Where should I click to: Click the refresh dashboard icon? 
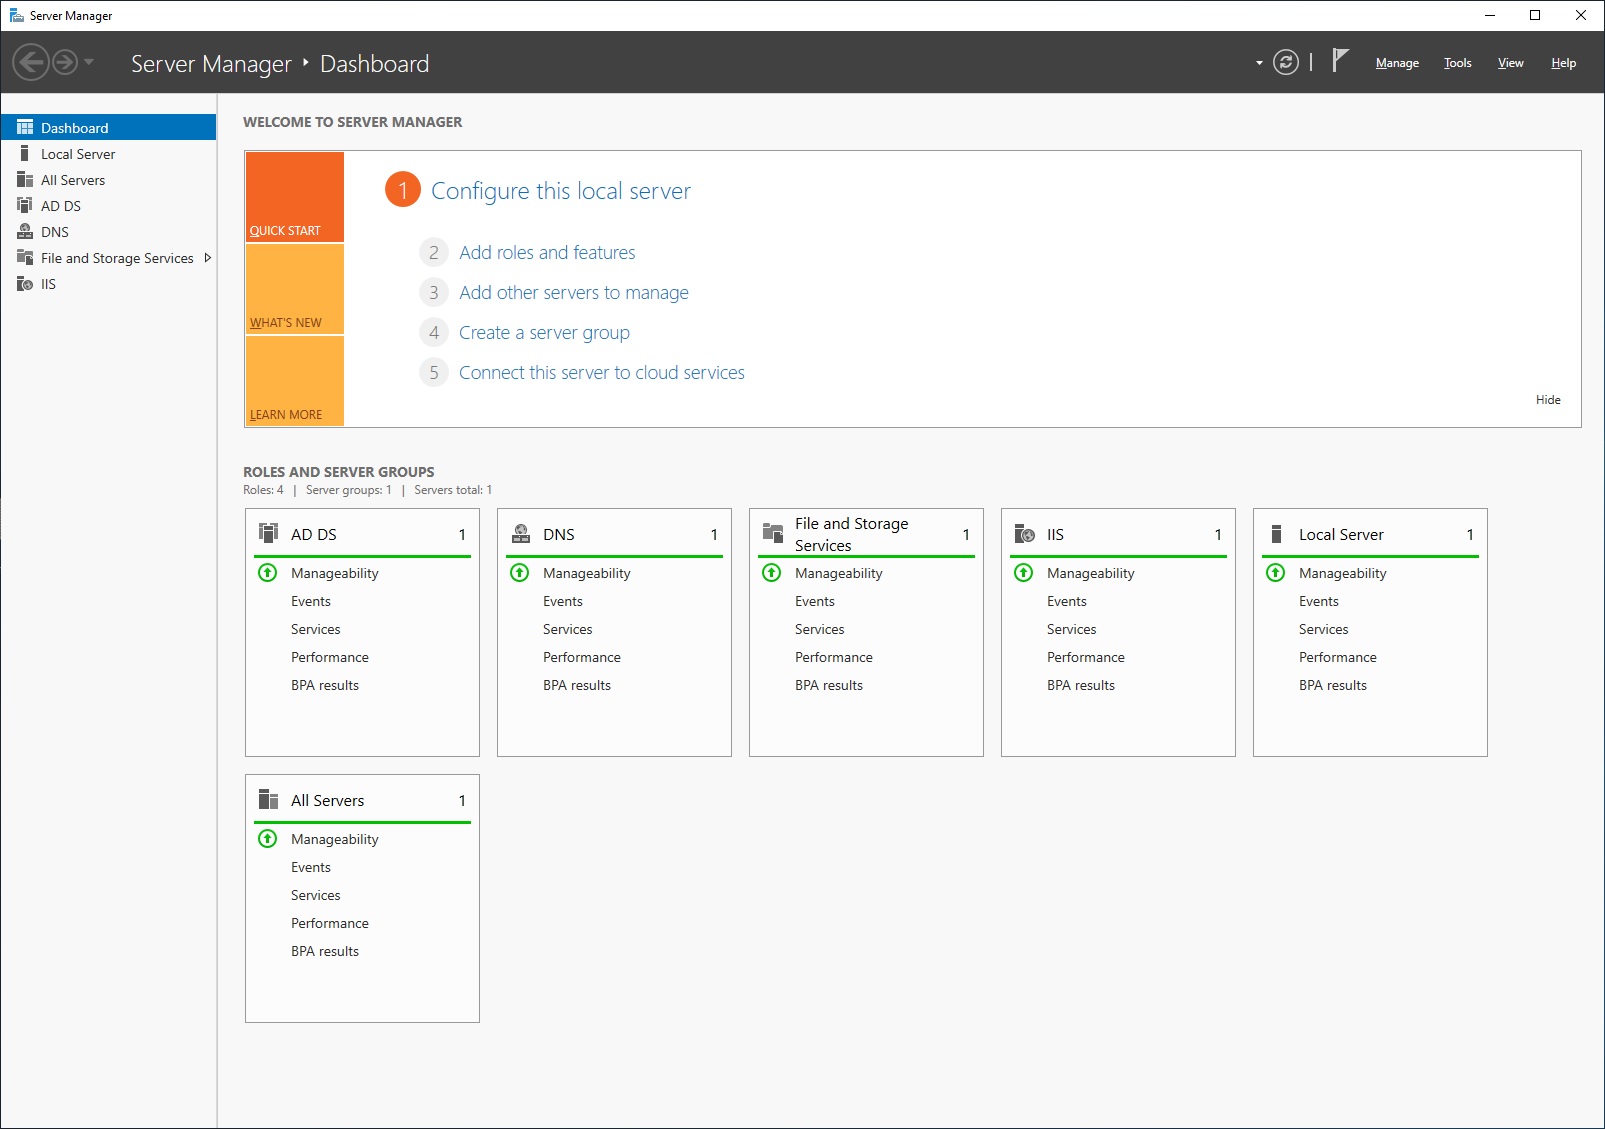1285,63
